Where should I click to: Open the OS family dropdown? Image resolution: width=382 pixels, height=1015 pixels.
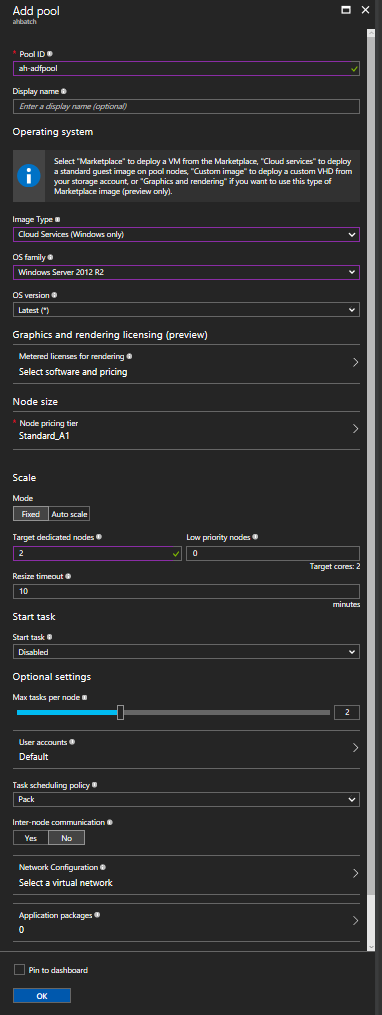pos(186,273)
